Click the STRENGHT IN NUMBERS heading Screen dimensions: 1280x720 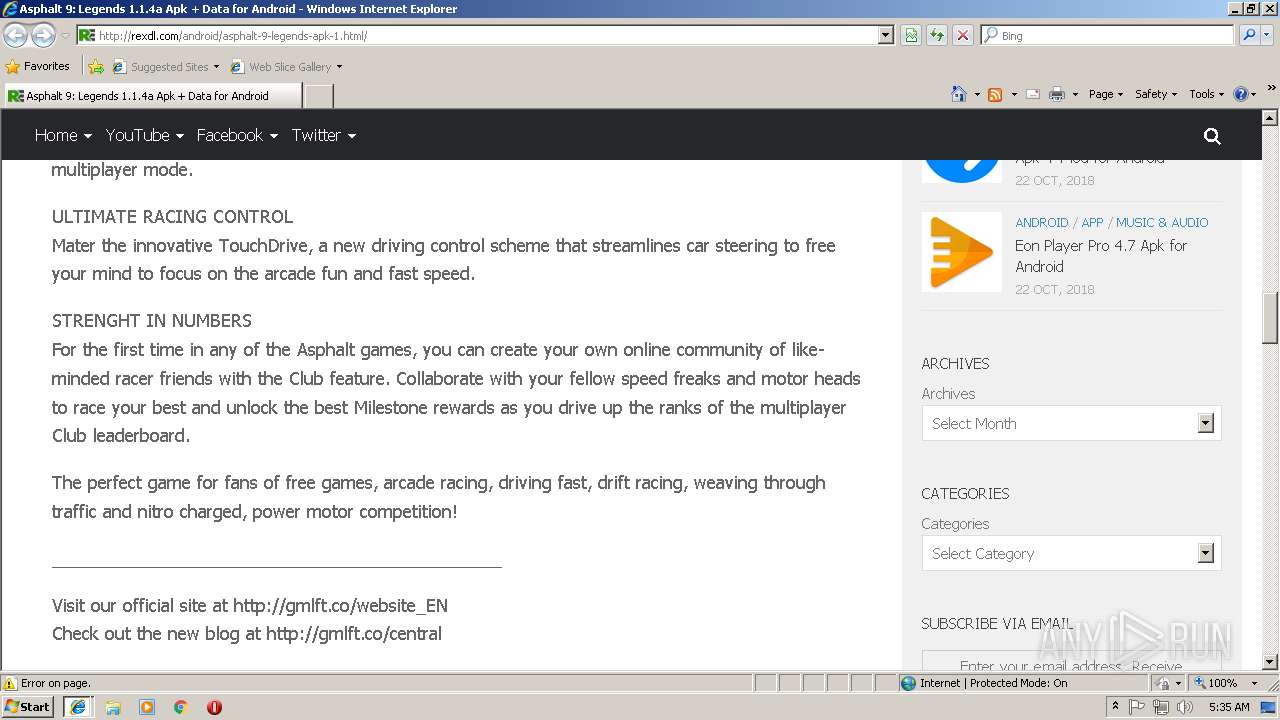[x=152, y=320]
